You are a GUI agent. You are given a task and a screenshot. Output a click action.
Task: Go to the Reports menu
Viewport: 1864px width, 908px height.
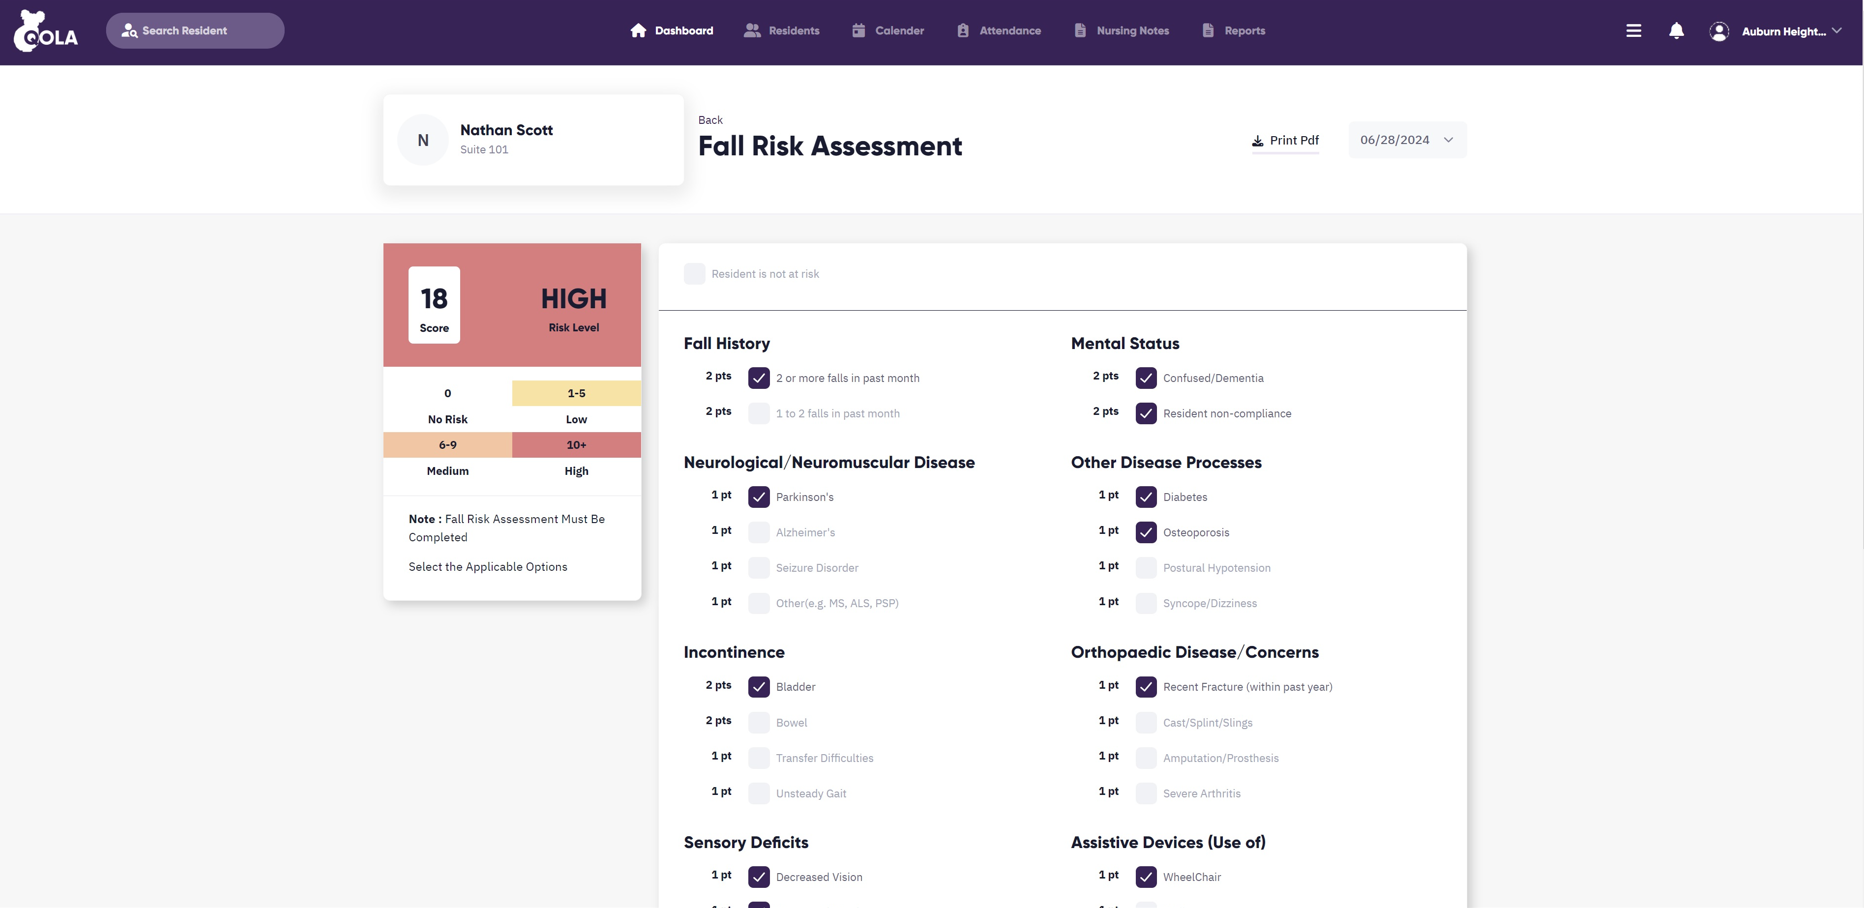1233,31
